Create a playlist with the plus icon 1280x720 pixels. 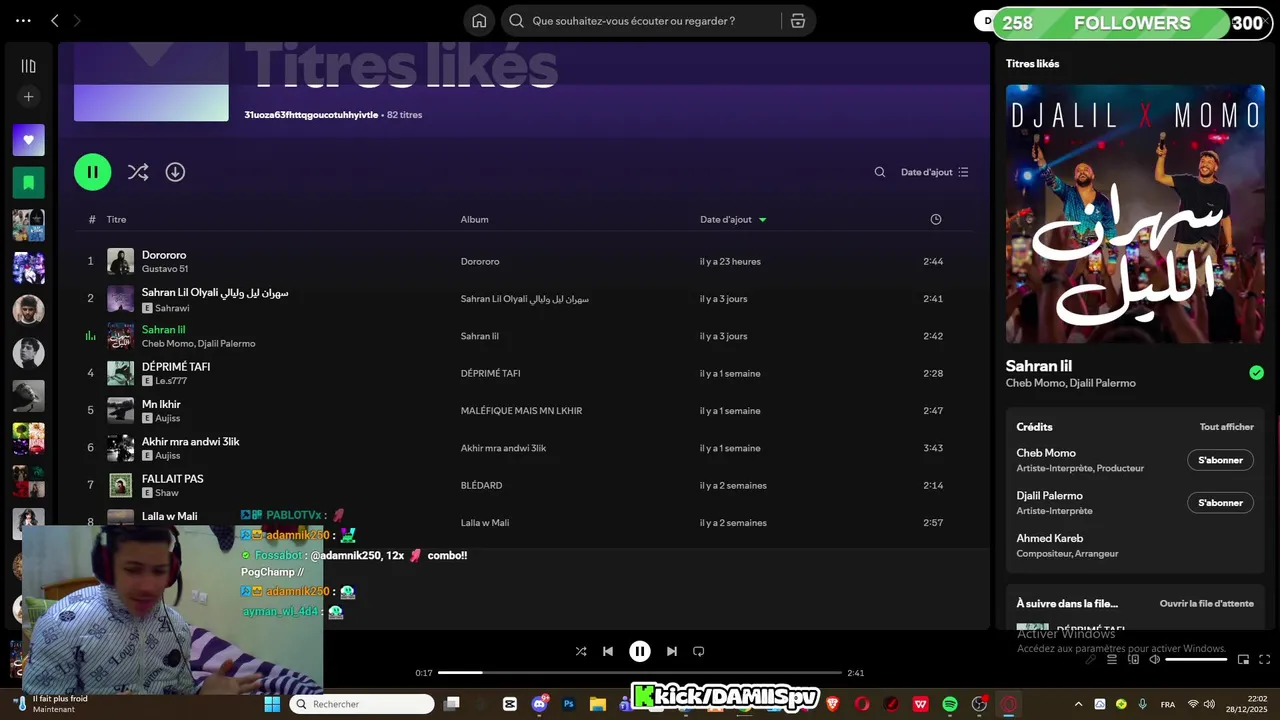click(28, 97)
